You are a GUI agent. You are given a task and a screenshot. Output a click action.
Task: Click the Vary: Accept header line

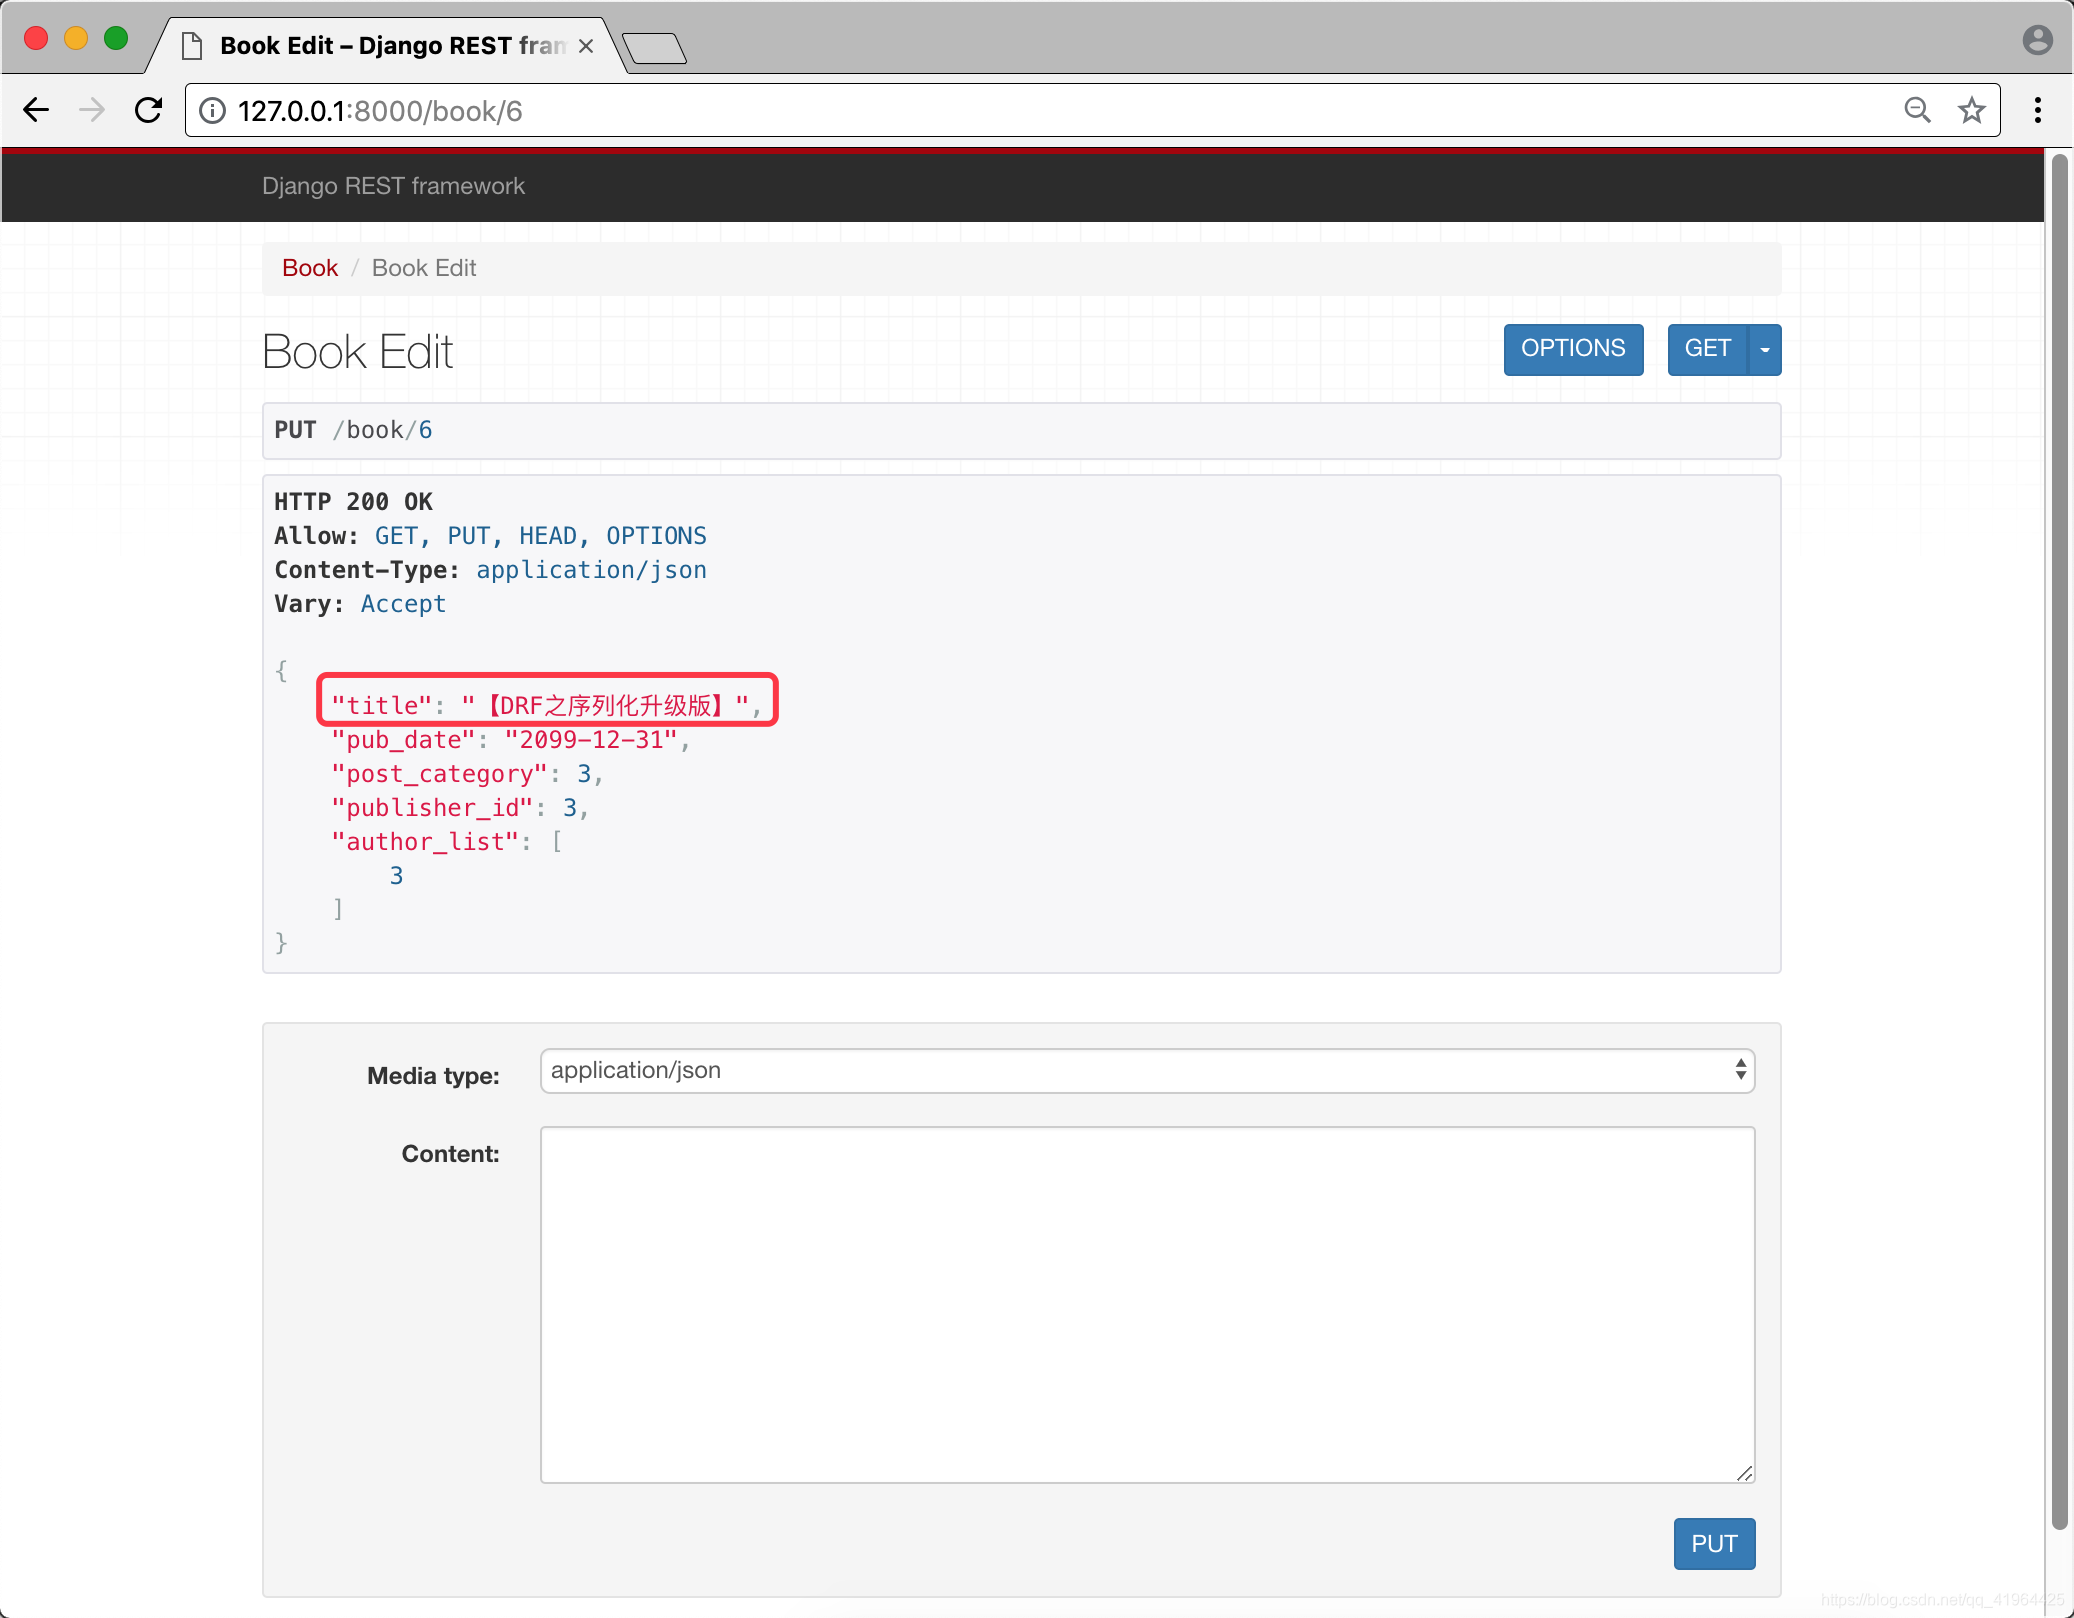tap(360, 604)
